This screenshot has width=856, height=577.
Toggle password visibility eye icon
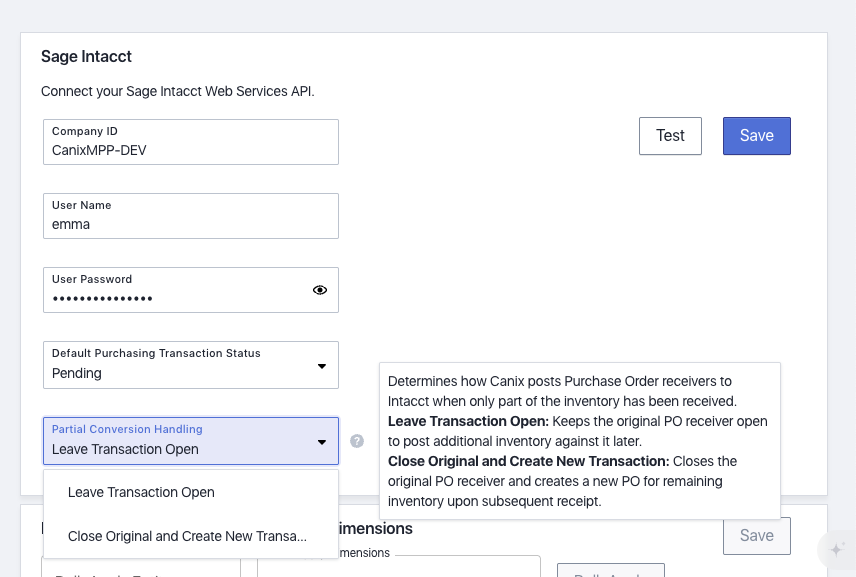tap(320, 290)
